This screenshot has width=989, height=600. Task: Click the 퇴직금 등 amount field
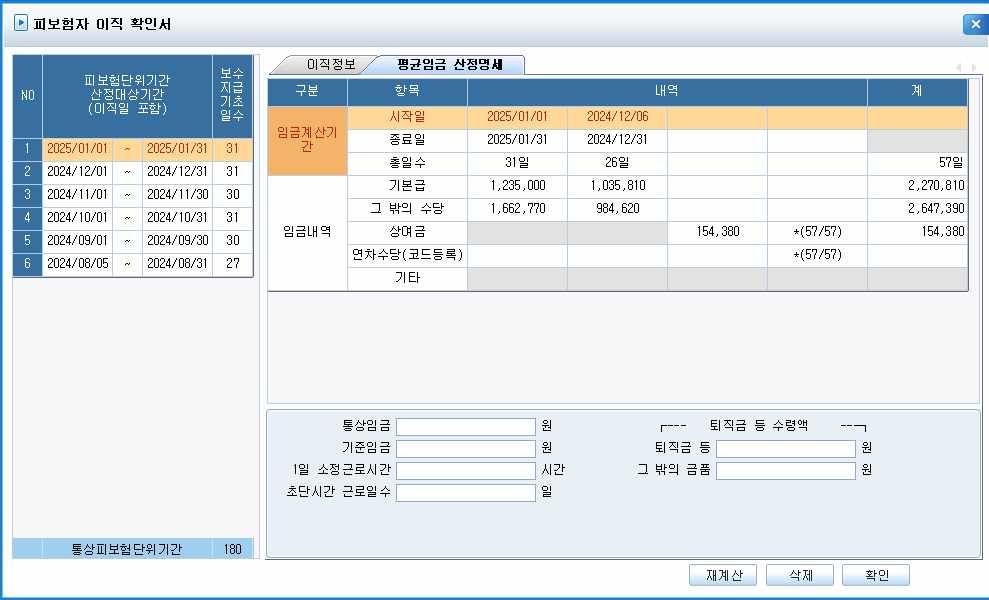point(785,448)
